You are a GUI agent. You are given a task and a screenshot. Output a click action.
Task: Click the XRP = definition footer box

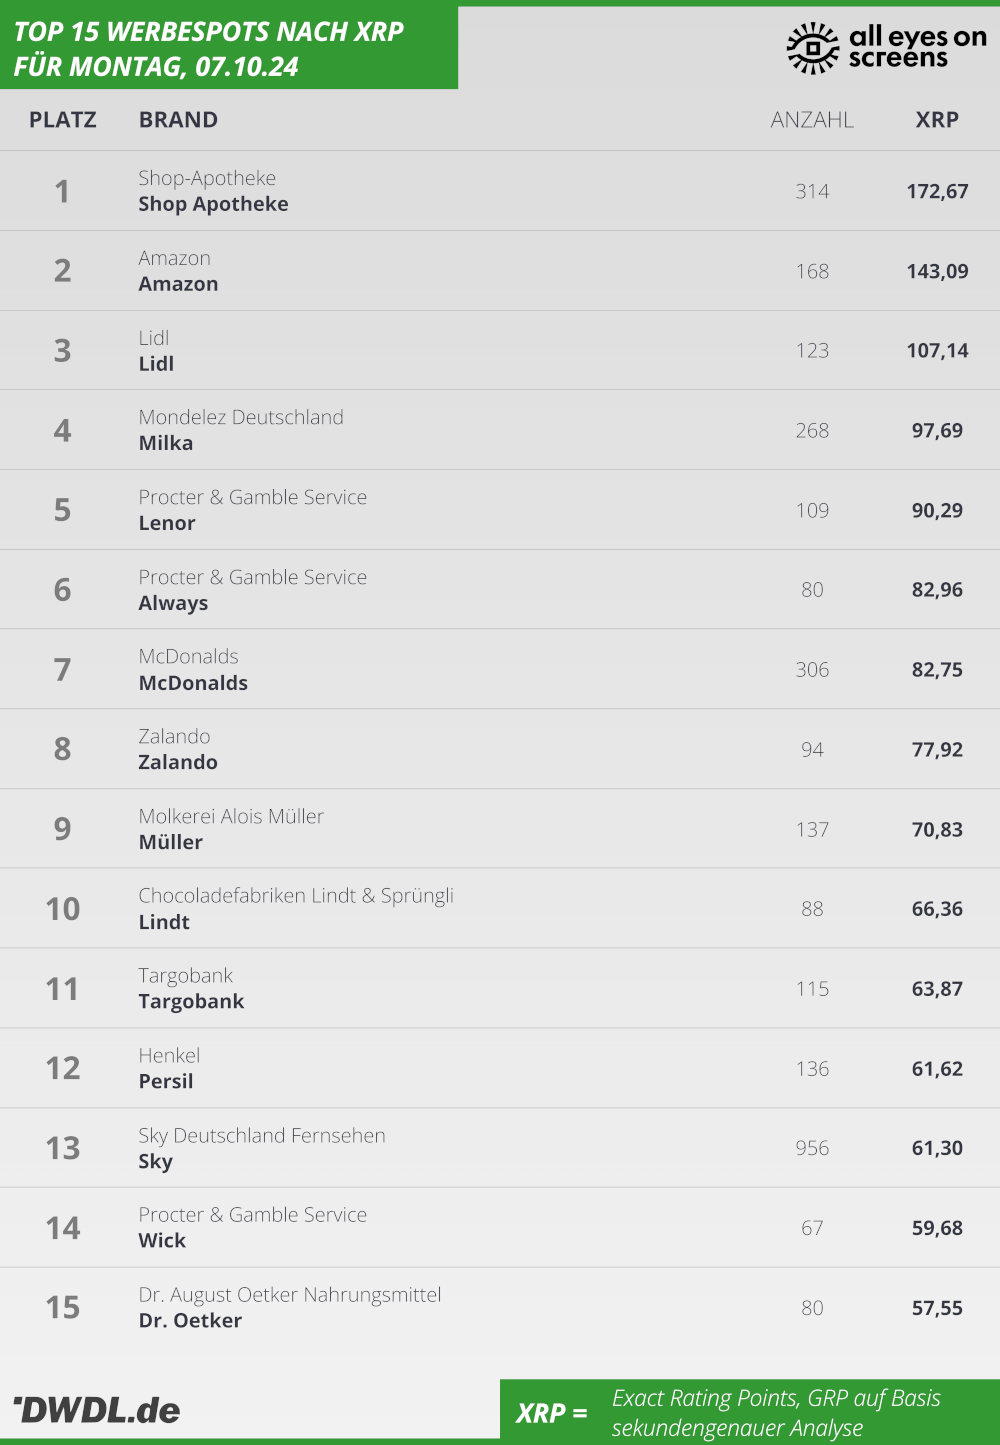tap(750, 1412)
